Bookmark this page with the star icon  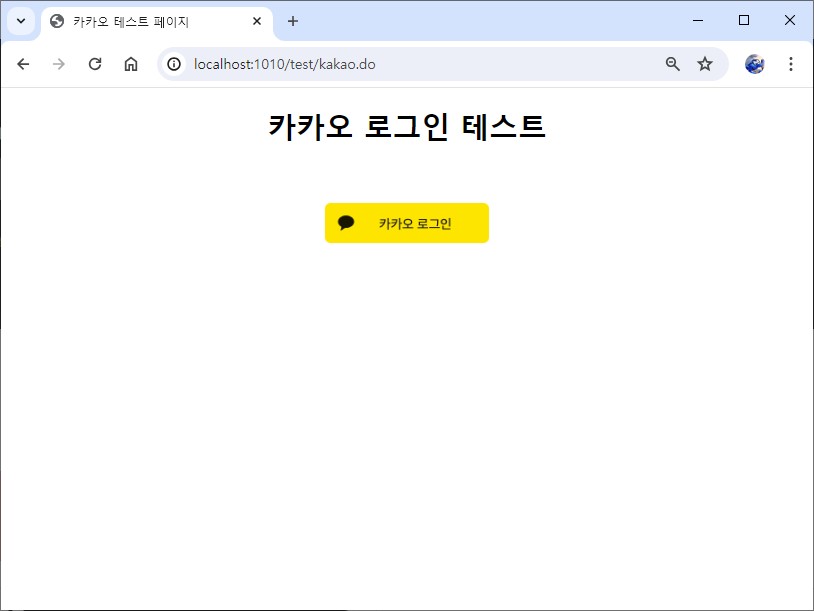(x=705, y=64)
